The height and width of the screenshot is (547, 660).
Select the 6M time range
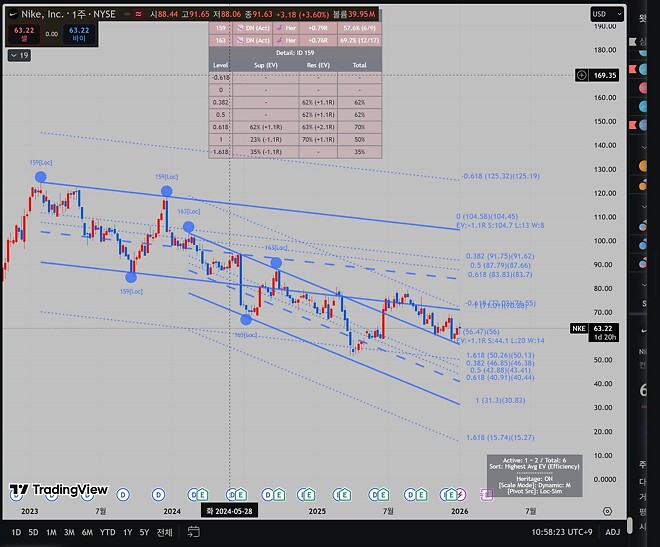tap(87, 532)
